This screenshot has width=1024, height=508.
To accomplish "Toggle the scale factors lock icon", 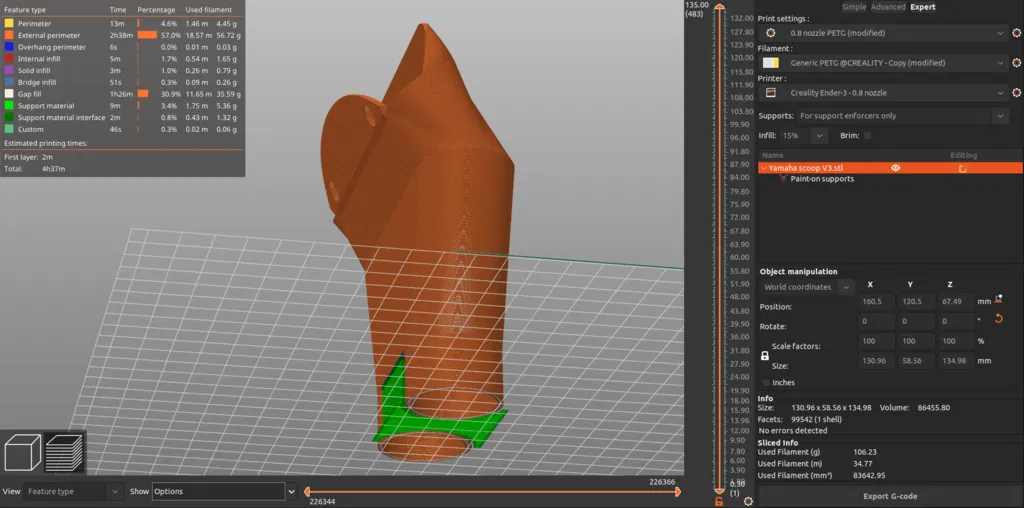I will [765, 356].
